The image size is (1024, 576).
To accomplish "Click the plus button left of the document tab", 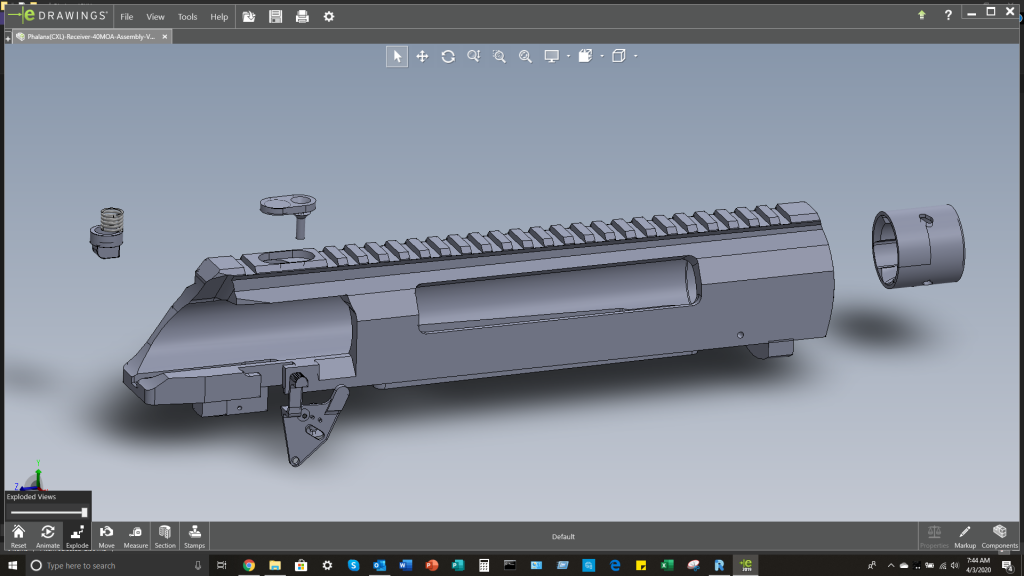I will click(x=8, y=38).
